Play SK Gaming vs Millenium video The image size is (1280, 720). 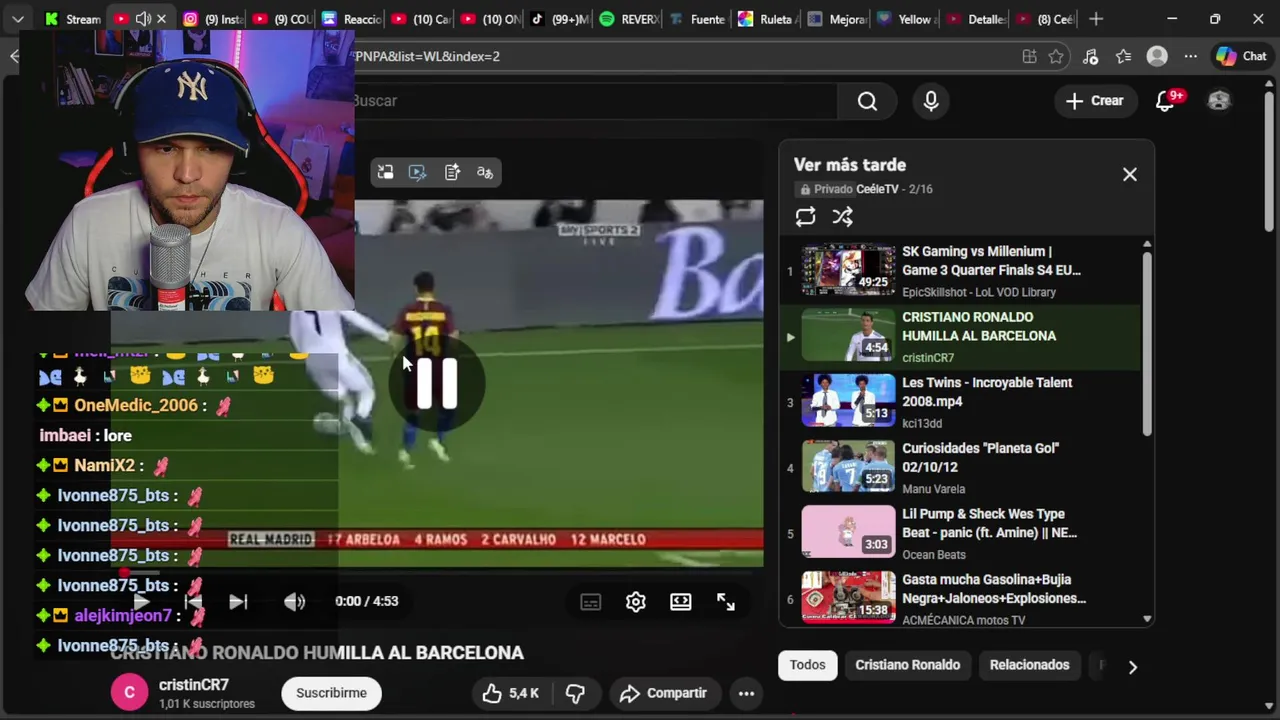tap(961, 271)
